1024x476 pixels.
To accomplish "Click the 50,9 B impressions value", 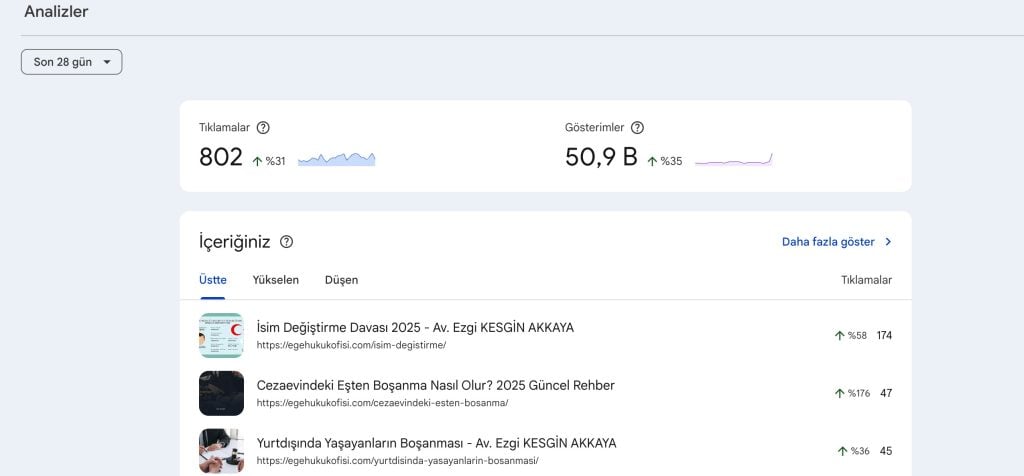I will click(x=601, y=157).
